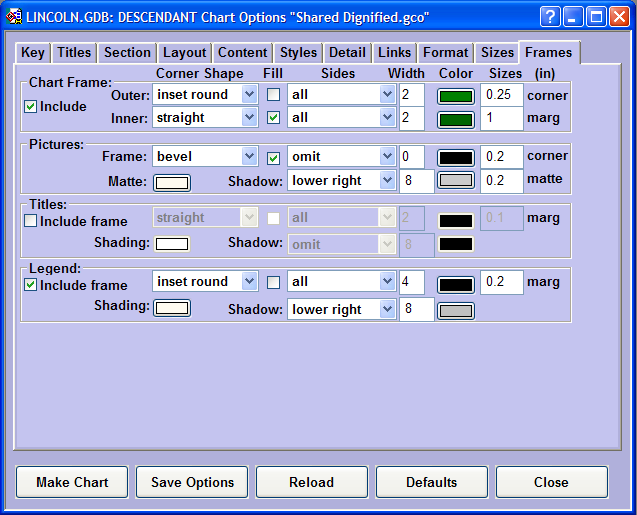This screenshot has width=637, height=515.
Task: Click the help question mark icon in title bar
Action: (x=551, y=17)
